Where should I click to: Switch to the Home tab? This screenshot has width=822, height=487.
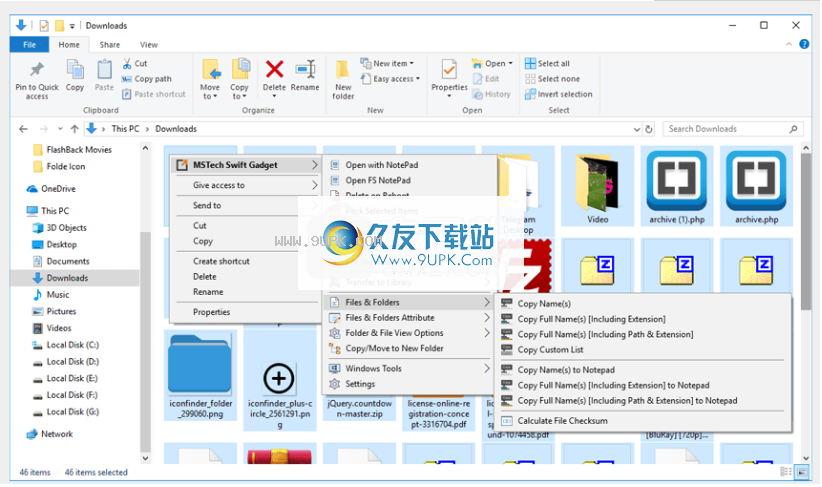69,45
